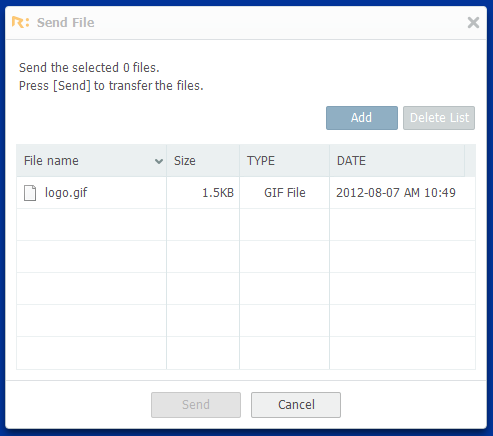
Task: Click the blank header area right of DATE
Action: (470, 161)
